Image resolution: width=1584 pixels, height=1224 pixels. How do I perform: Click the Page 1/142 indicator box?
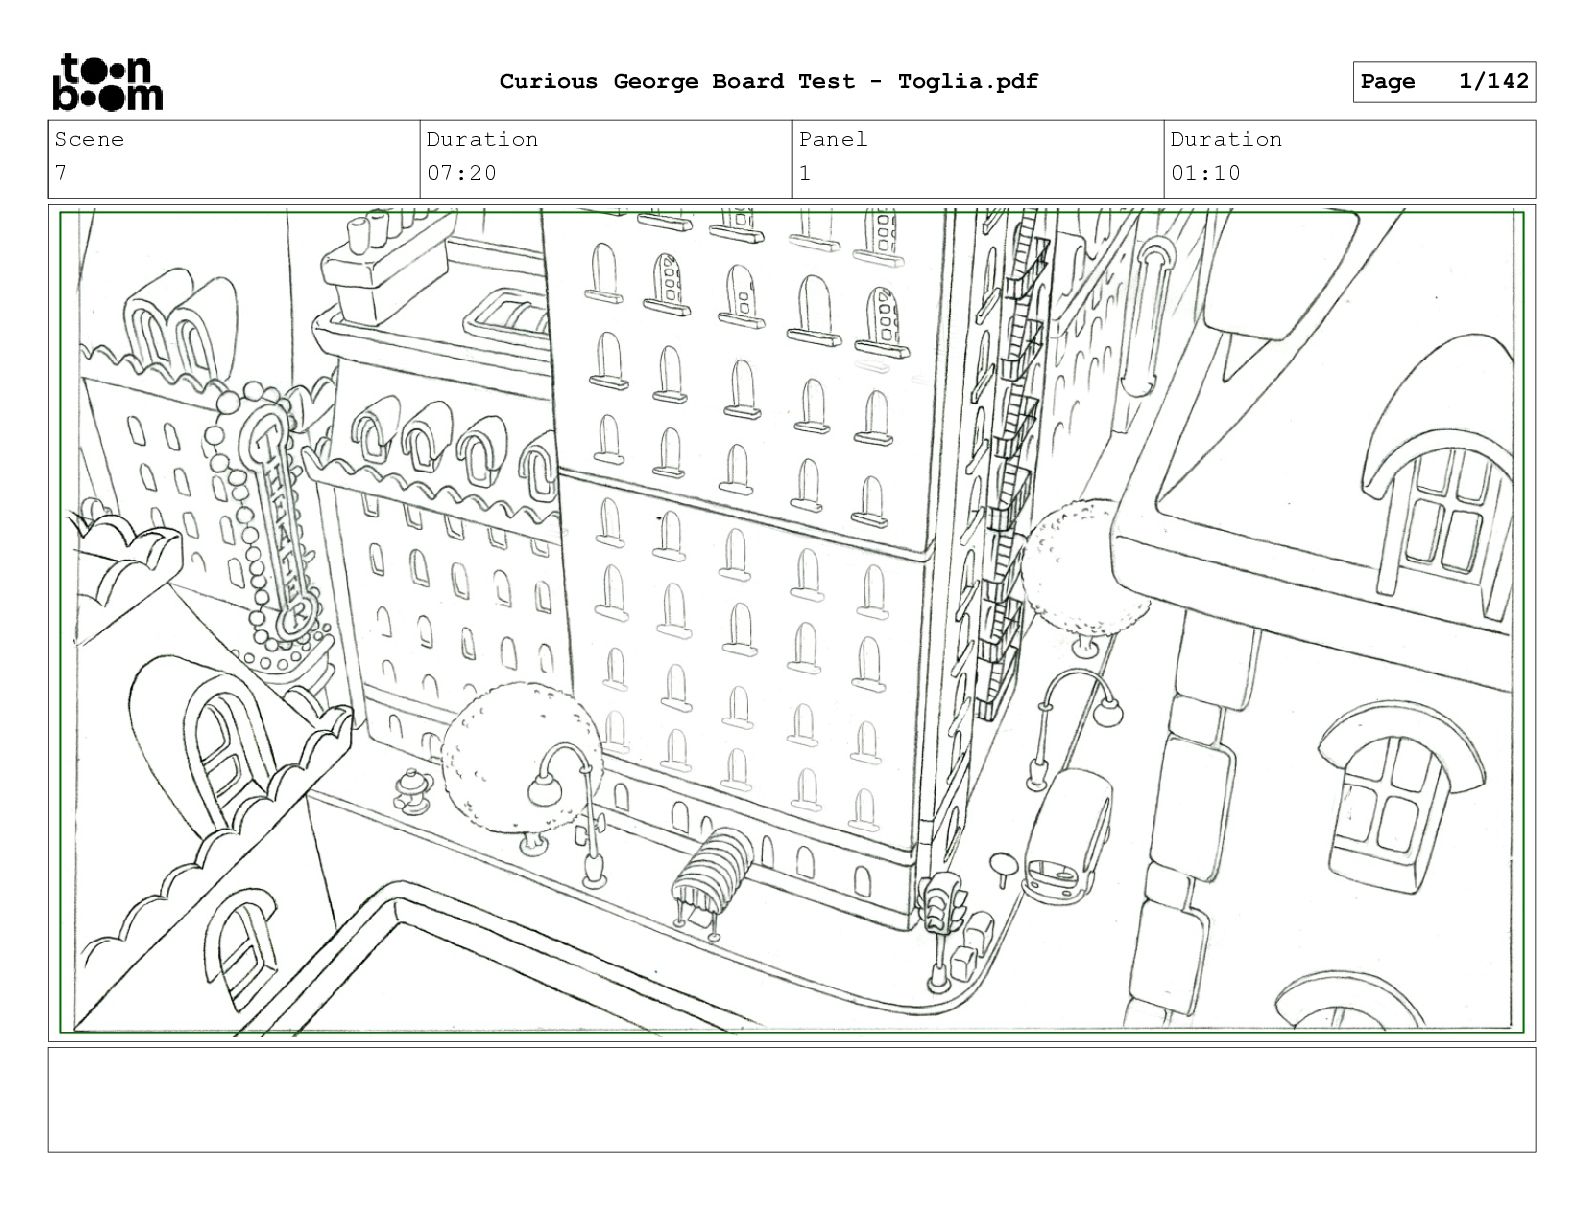(1444, 82)
